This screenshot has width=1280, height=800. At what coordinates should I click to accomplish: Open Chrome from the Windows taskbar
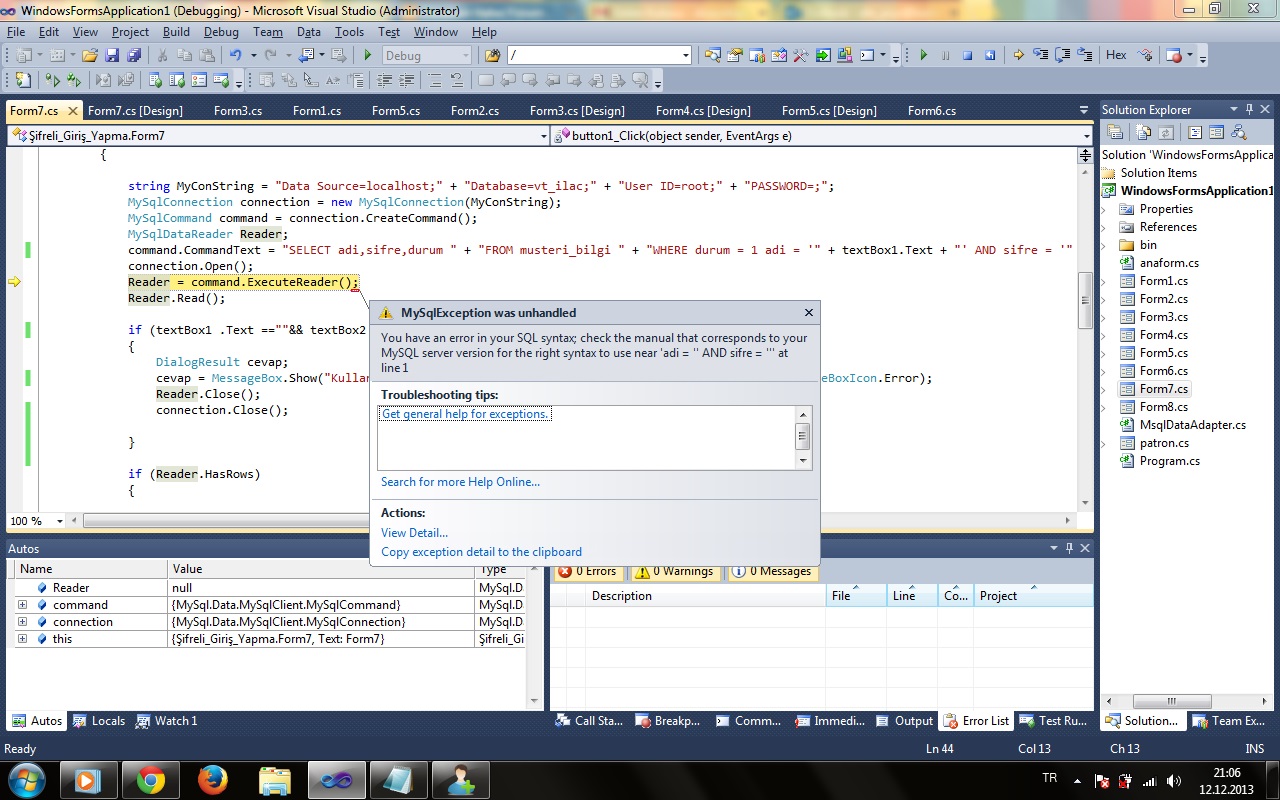click(151, 780)
